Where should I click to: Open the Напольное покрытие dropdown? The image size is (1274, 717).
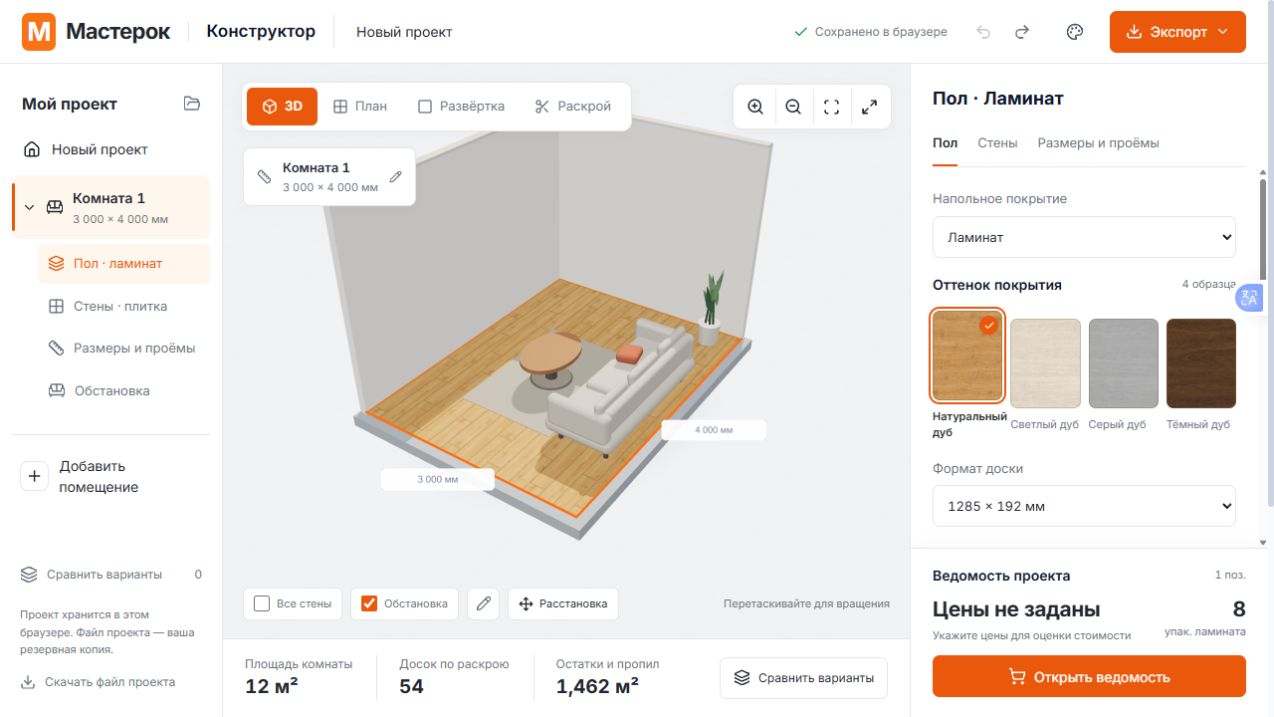(x=1084, y=238)
